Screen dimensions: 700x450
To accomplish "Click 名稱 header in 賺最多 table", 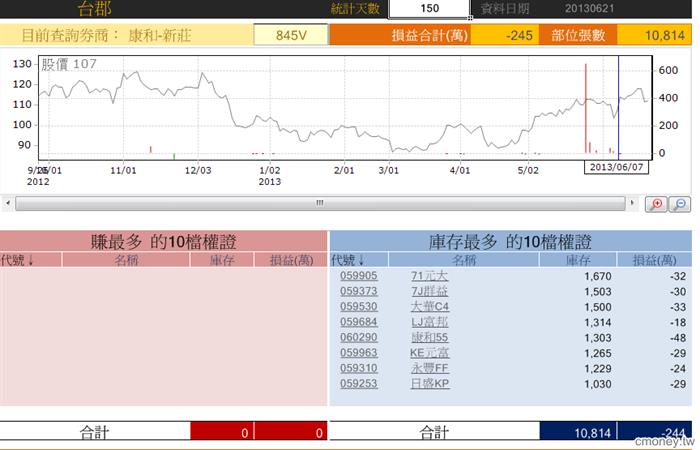I will [x=126, y=260].
